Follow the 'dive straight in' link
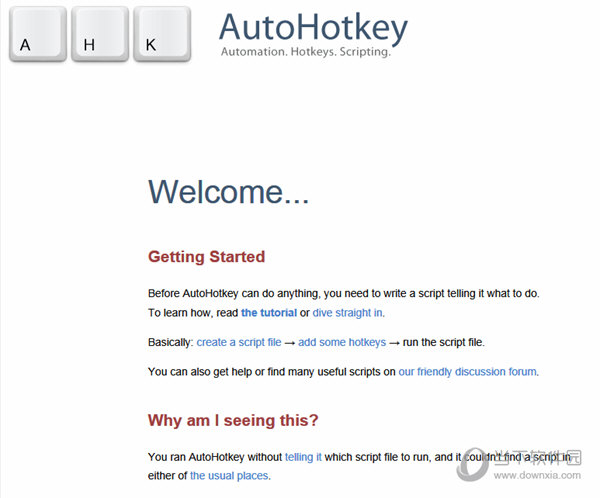Screen dimensions: 600x498 [x=348, y=313]
